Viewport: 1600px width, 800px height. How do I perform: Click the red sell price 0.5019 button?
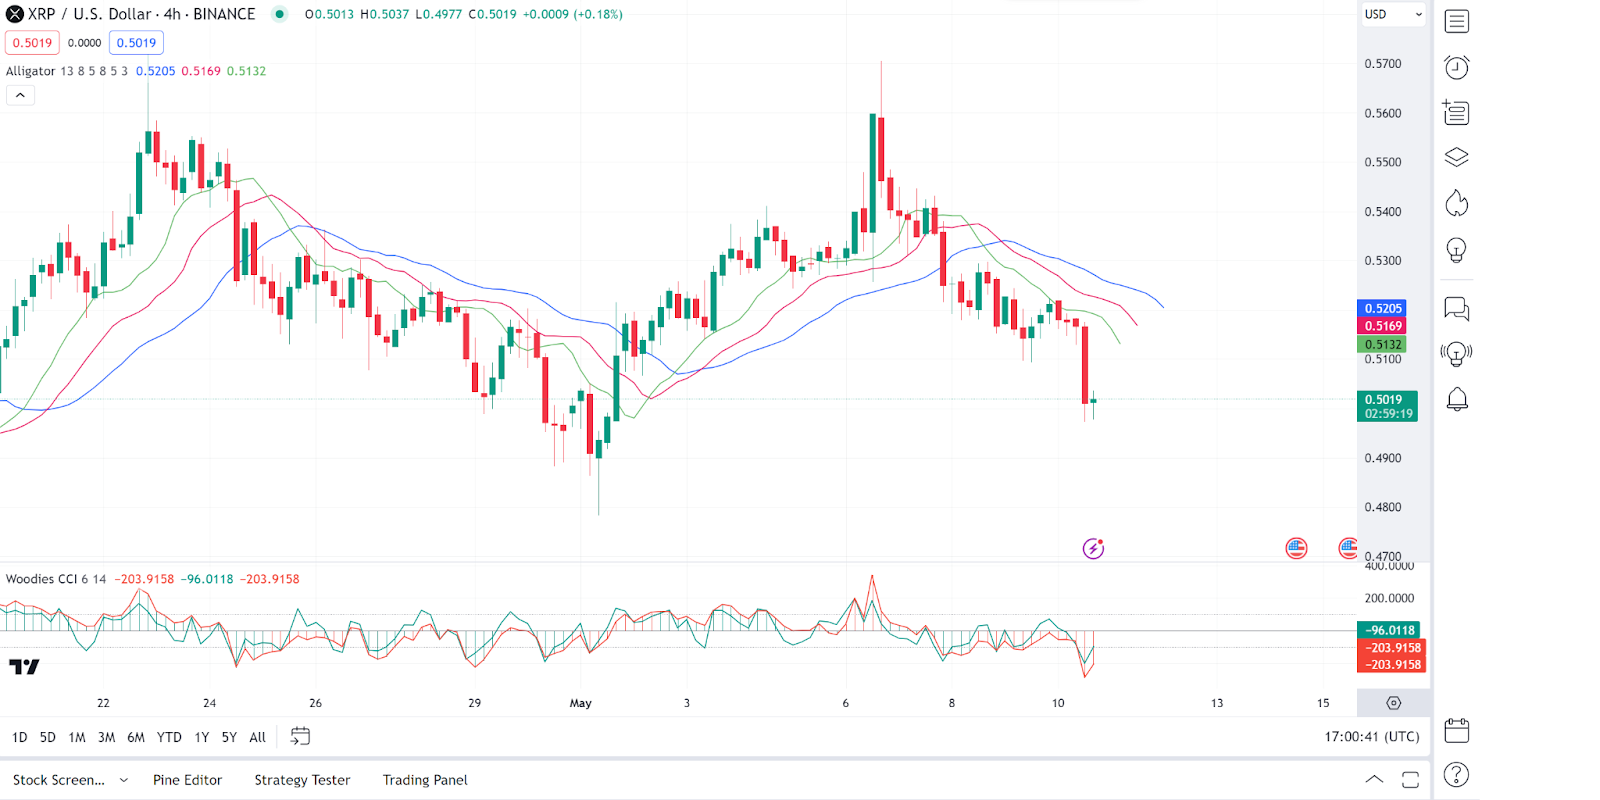[32, 43]
